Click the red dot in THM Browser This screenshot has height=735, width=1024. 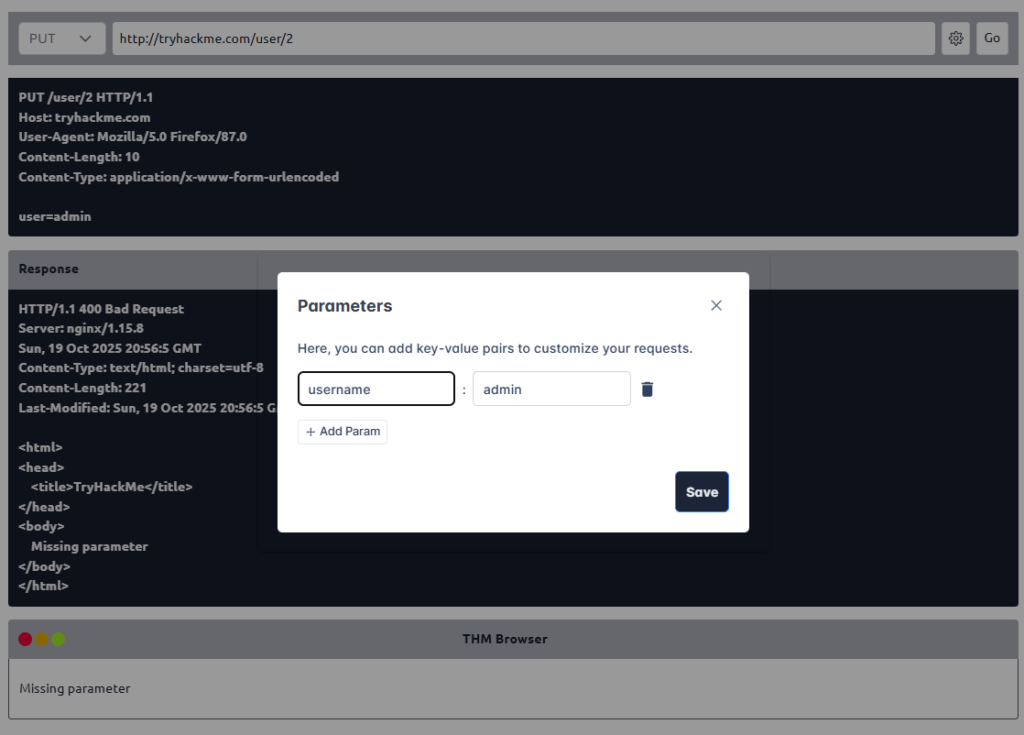(25, 639)
